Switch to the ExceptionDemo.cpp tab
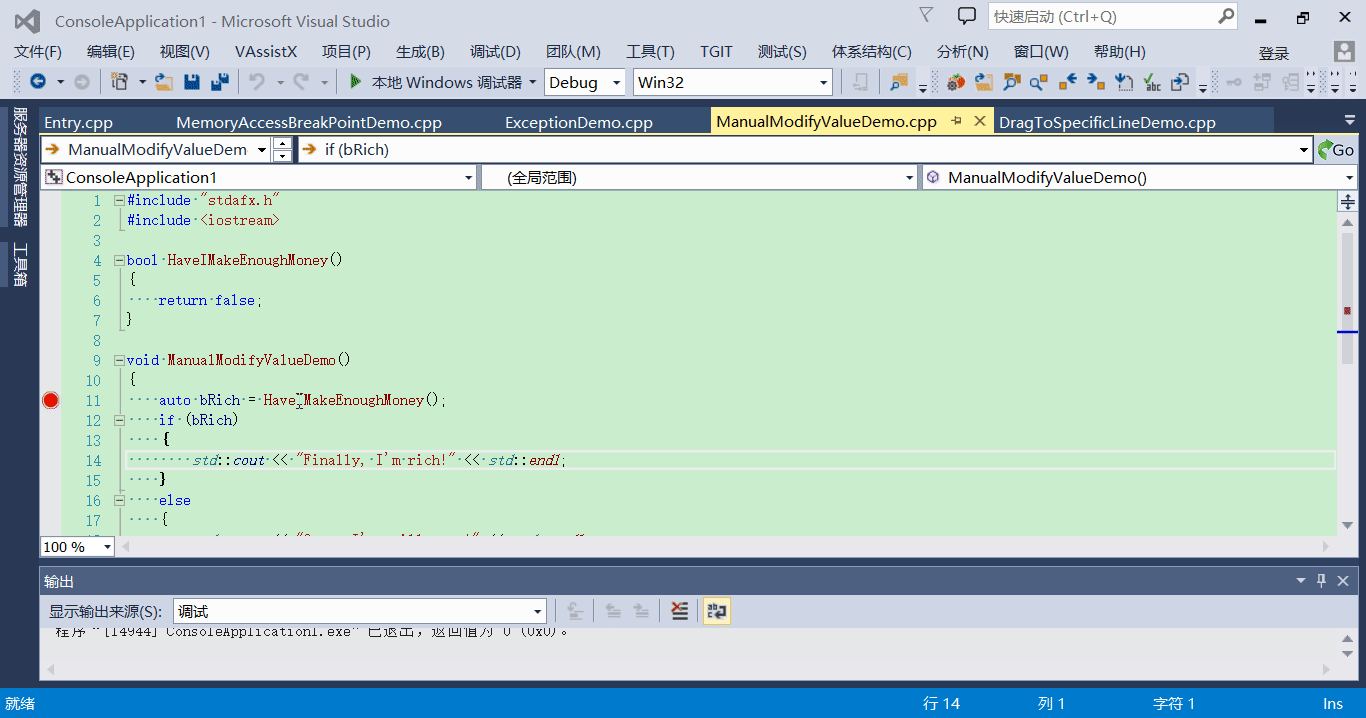This screenshot has height=718, width=1366. pos(577,121)
